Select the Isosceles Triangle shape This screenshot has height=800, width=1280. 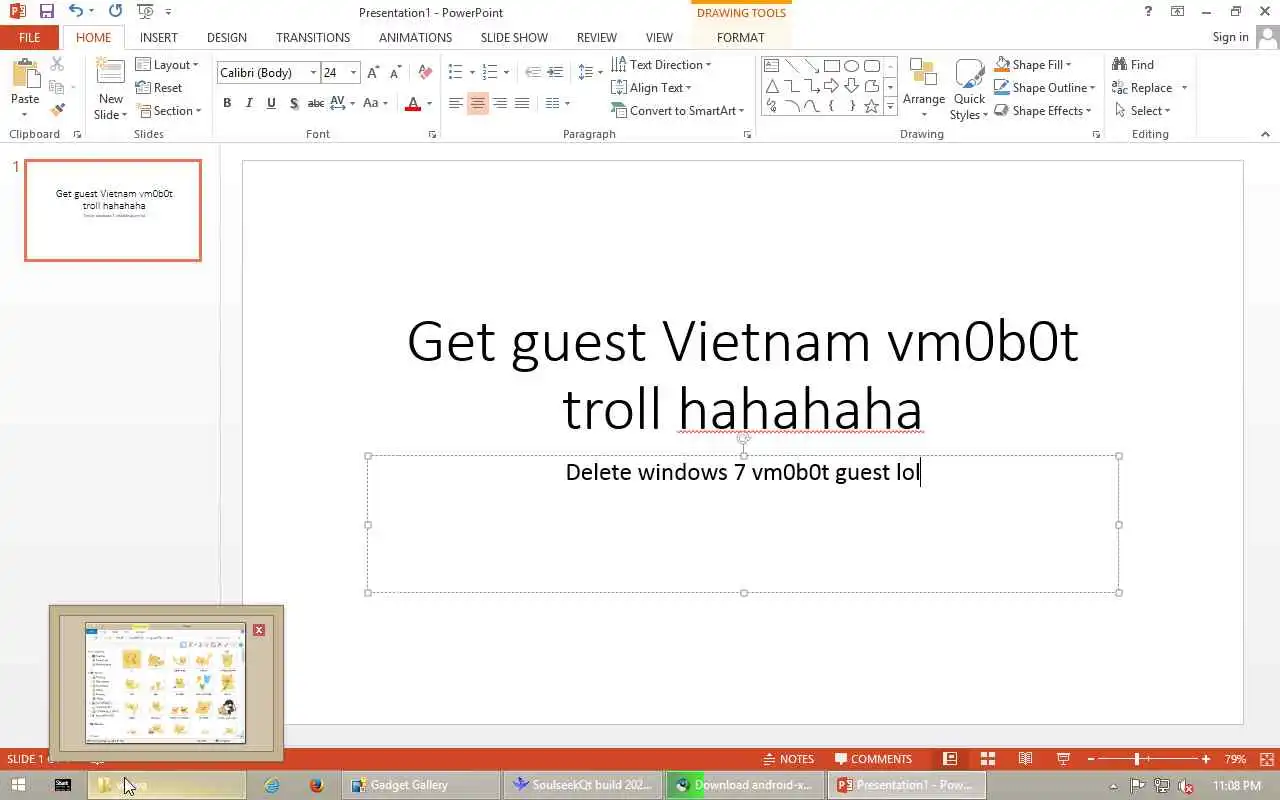click(771, 86)
